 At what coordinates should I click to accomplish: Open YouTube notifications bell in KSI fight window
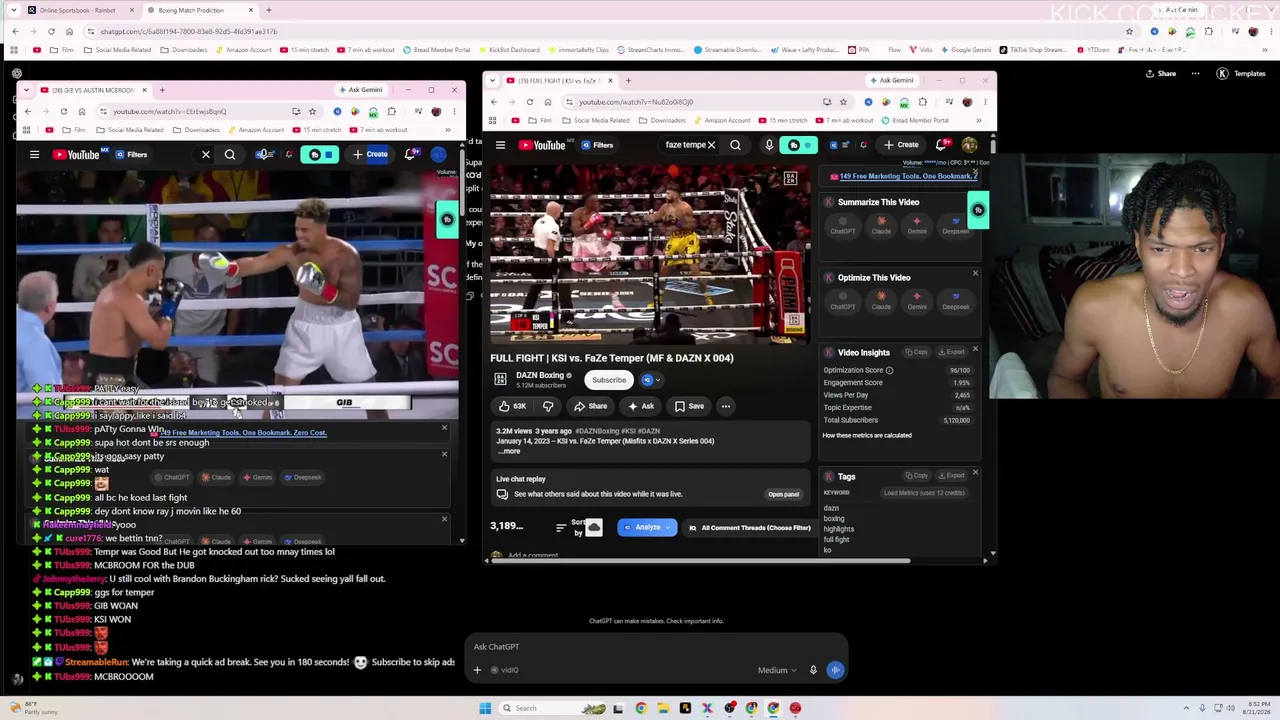[941, 145]
